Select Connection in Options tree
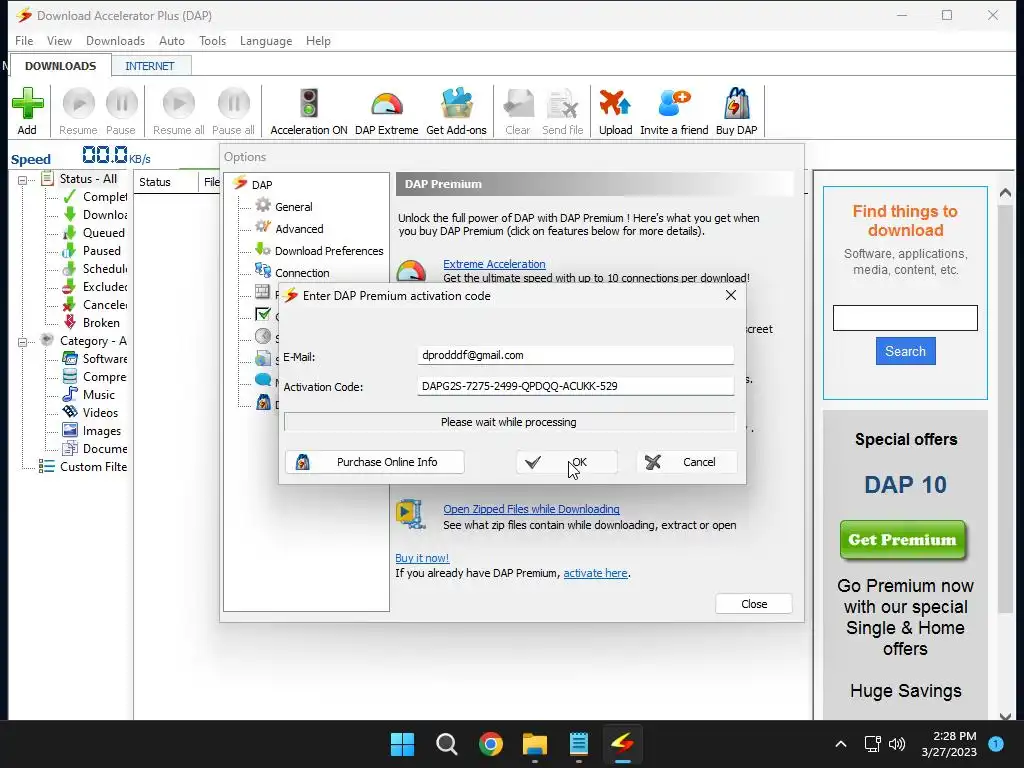Viewport: 1024px width, 768px height. click(x=302, y=273)
